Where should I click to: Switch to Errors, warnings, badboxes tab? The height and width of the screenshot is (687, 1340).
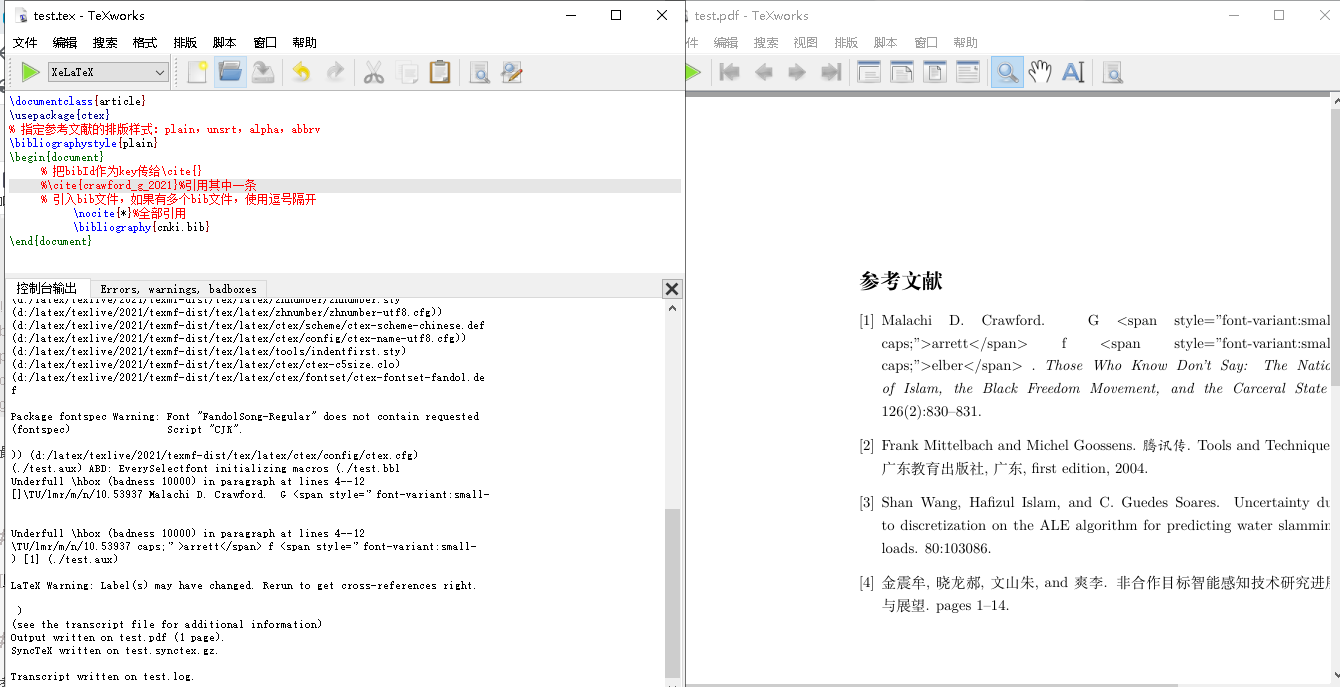click(178, 289)
